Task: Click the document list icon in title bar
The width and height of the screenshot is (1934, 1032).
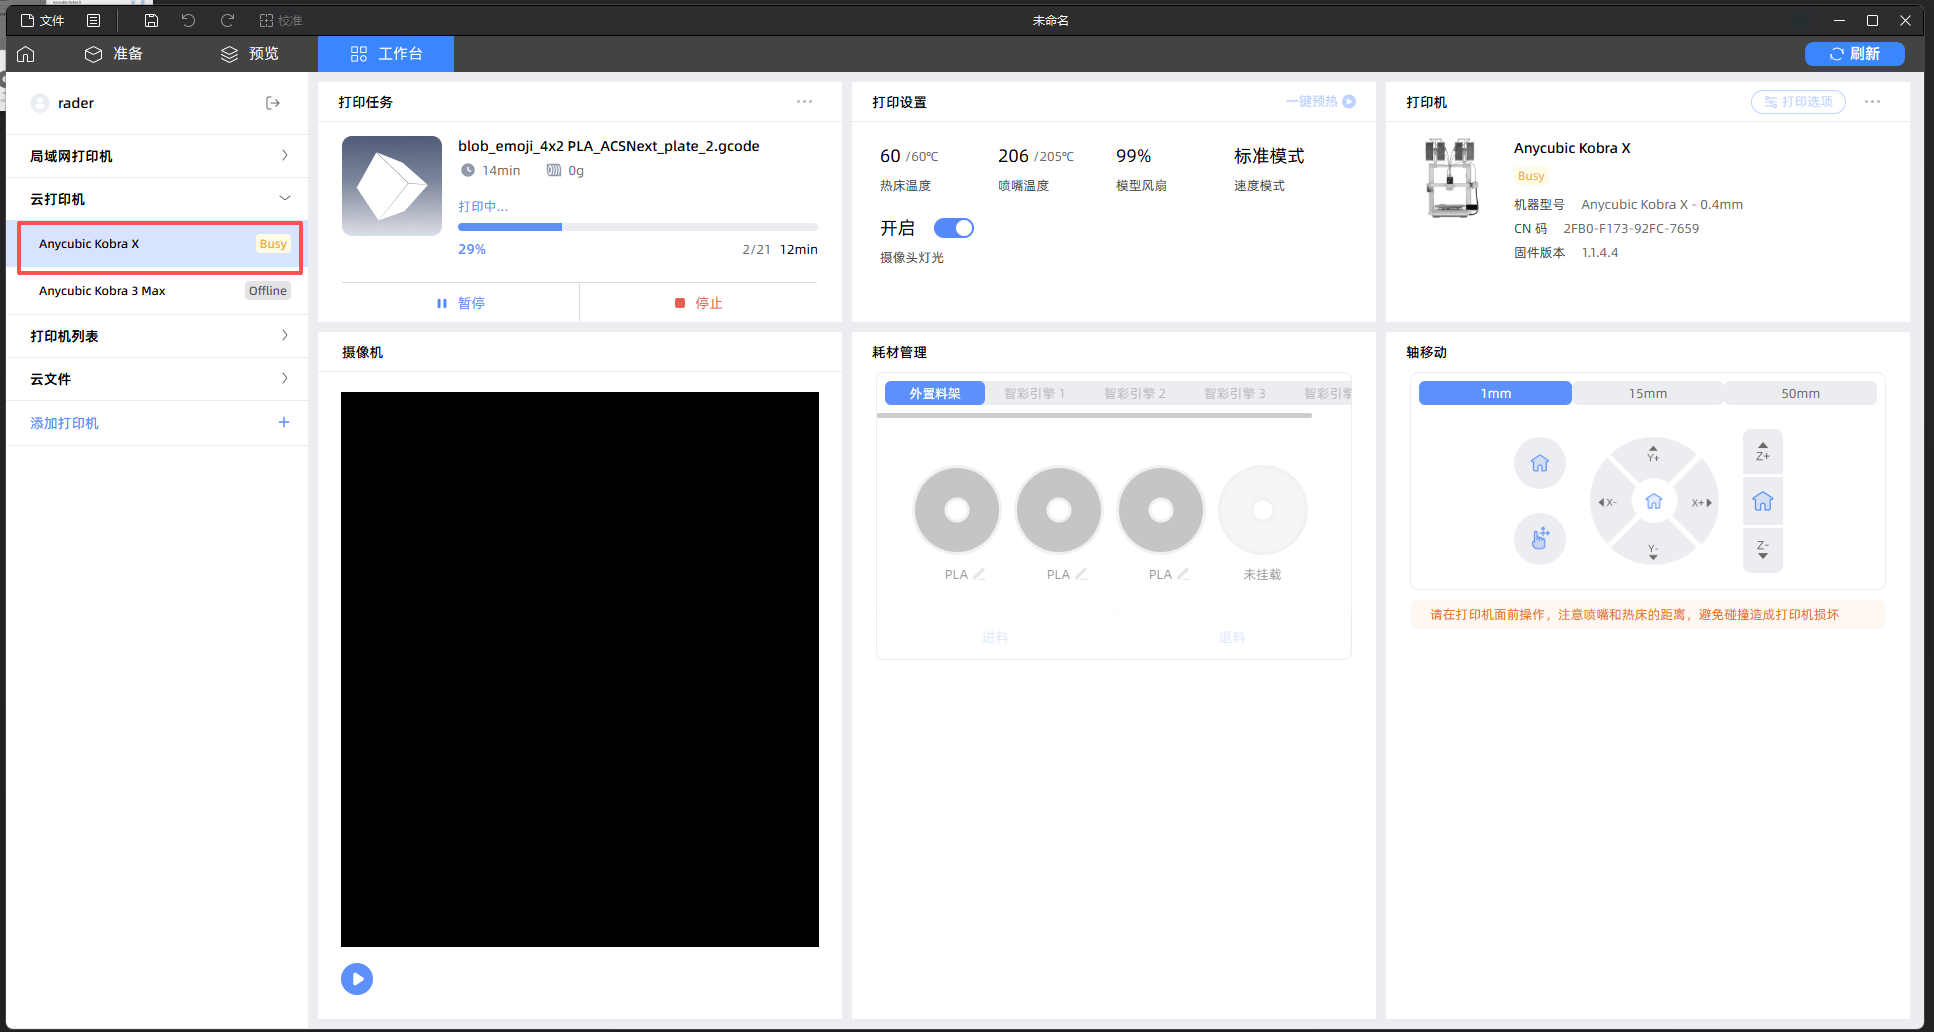Action: click(x=93, y=20)
